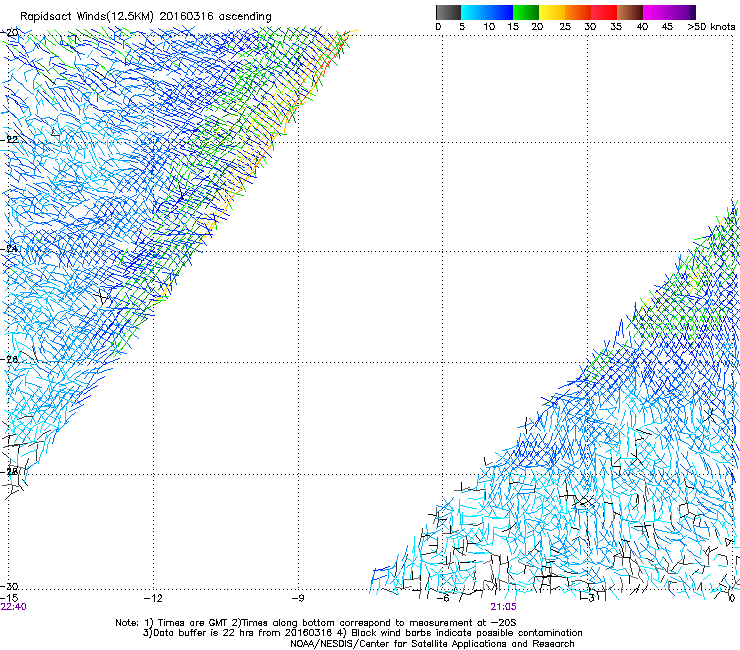The image size is (740, 650).
Task: Click the '-9' longitude axis label
Action: [x=298, y=598]
